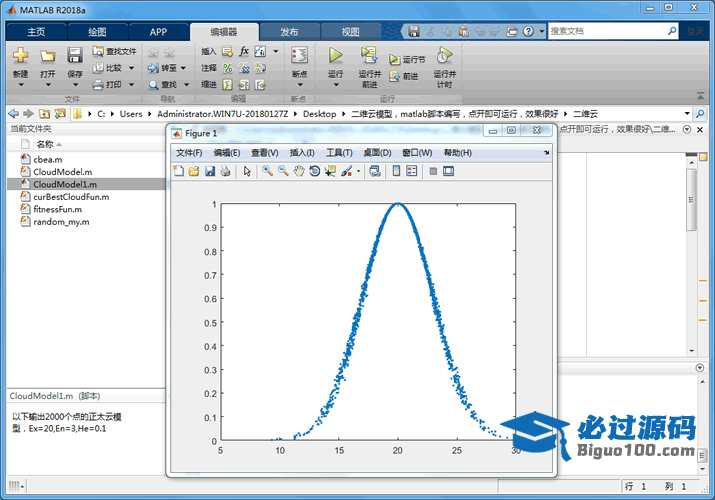Open the 编辑(E) menu in Figure 1
Viewport: 715px width, 500px height.
pos(227,153)
